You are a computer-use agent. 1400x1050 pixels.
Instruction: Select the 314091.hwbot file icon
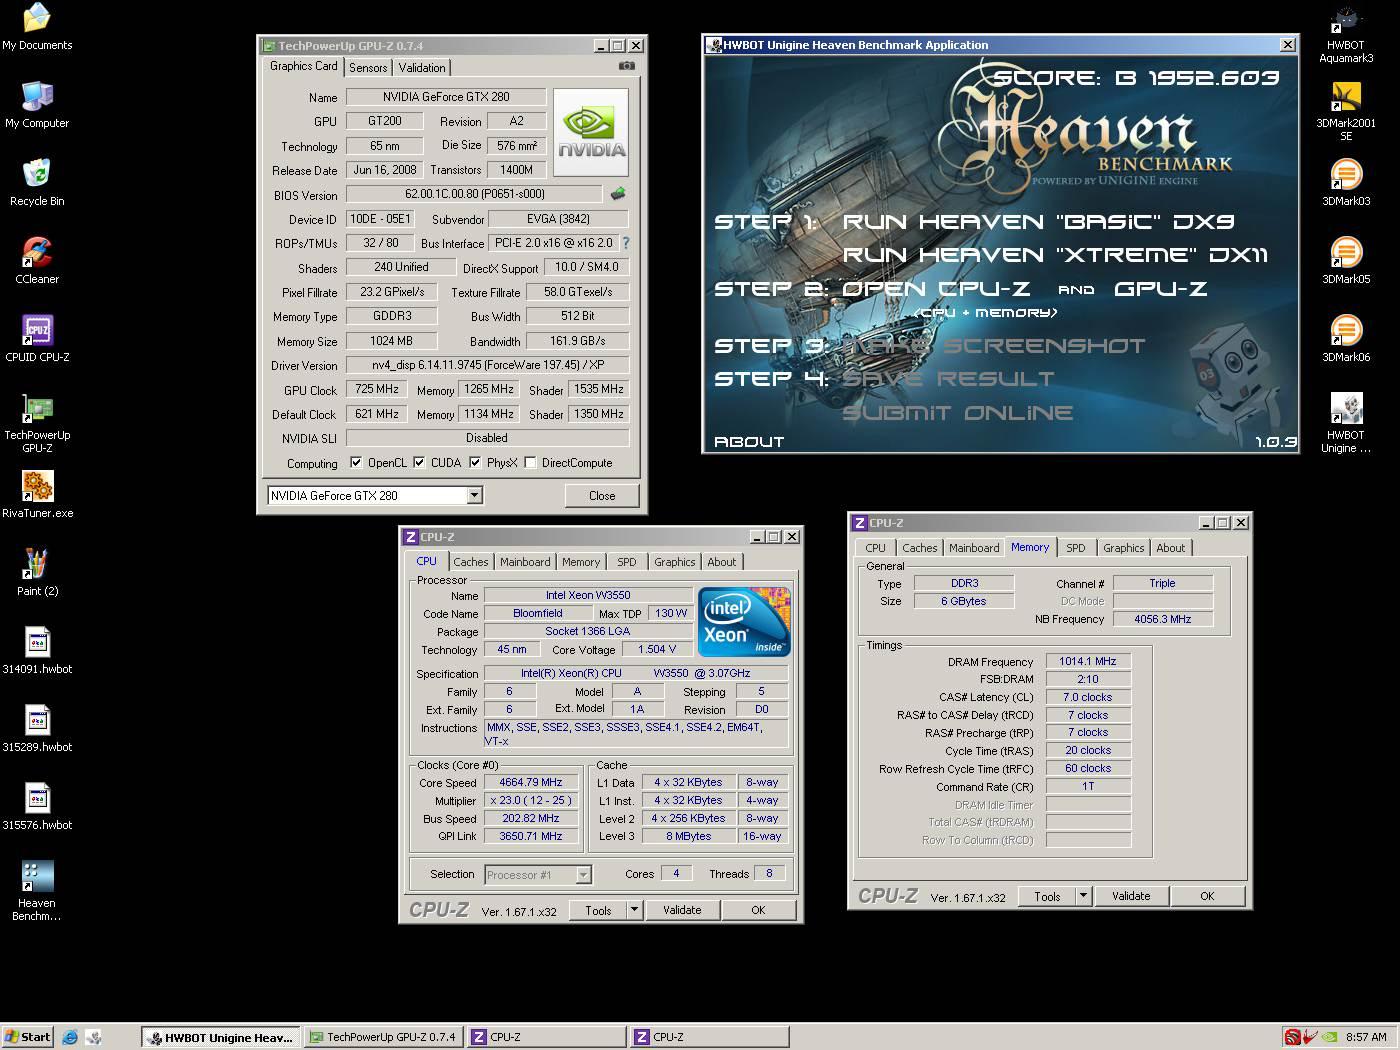[37, 651]
